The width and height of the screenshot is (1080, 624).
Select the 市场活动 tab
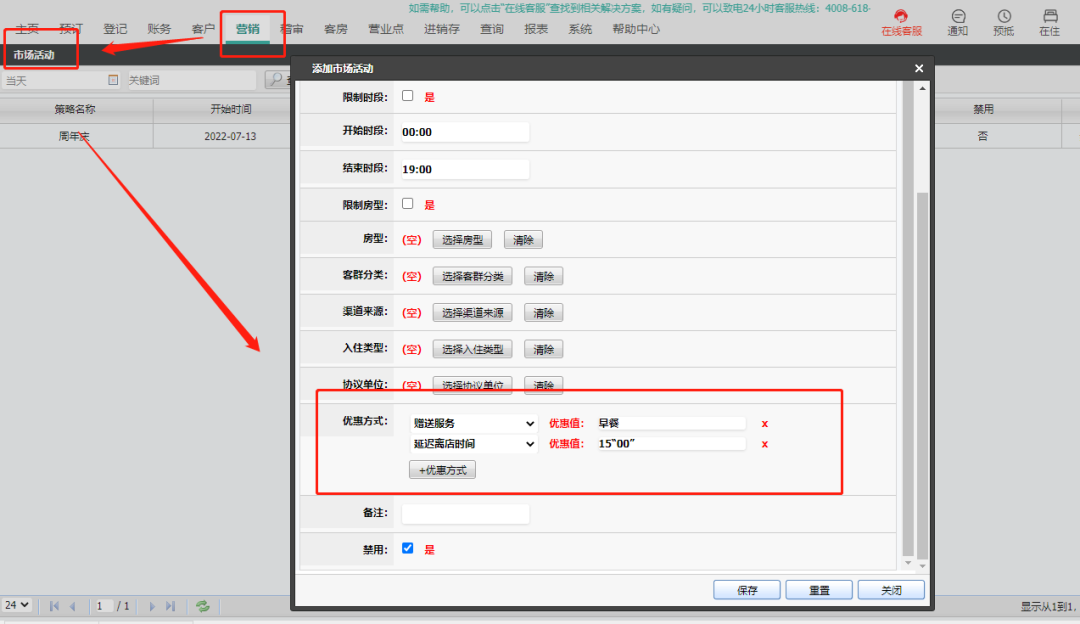[x=34, y=55]
